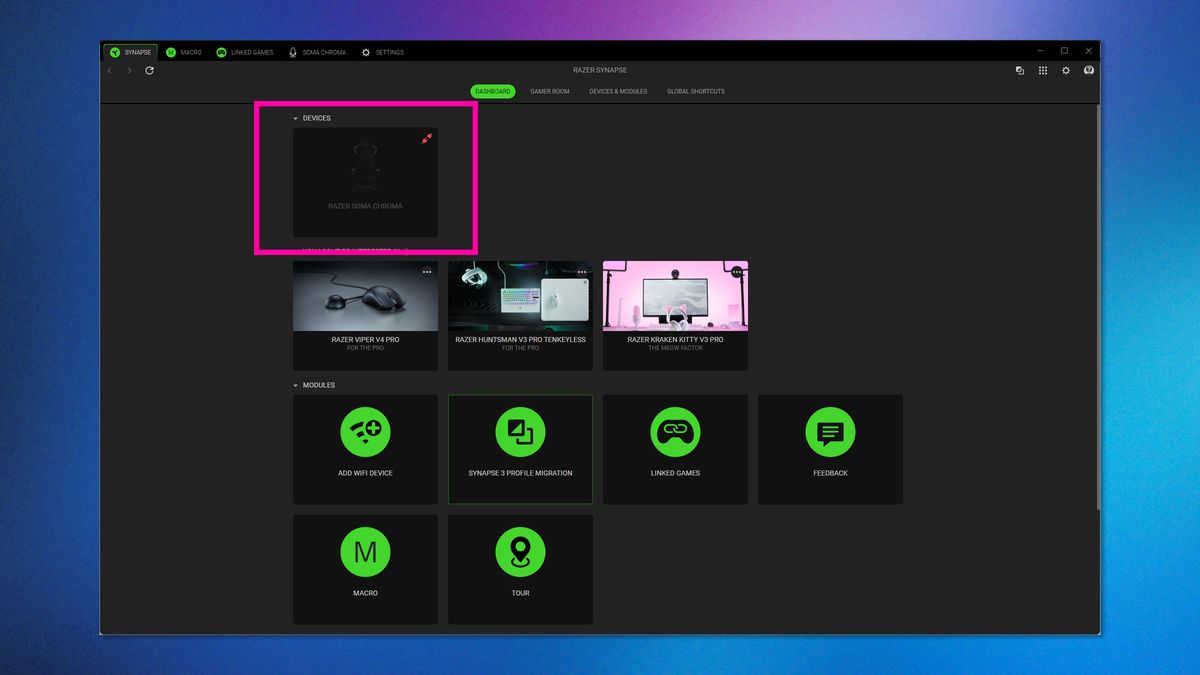Go forward with the right arrow
Screen dimensions: 1200x675
tap(129, 71)
